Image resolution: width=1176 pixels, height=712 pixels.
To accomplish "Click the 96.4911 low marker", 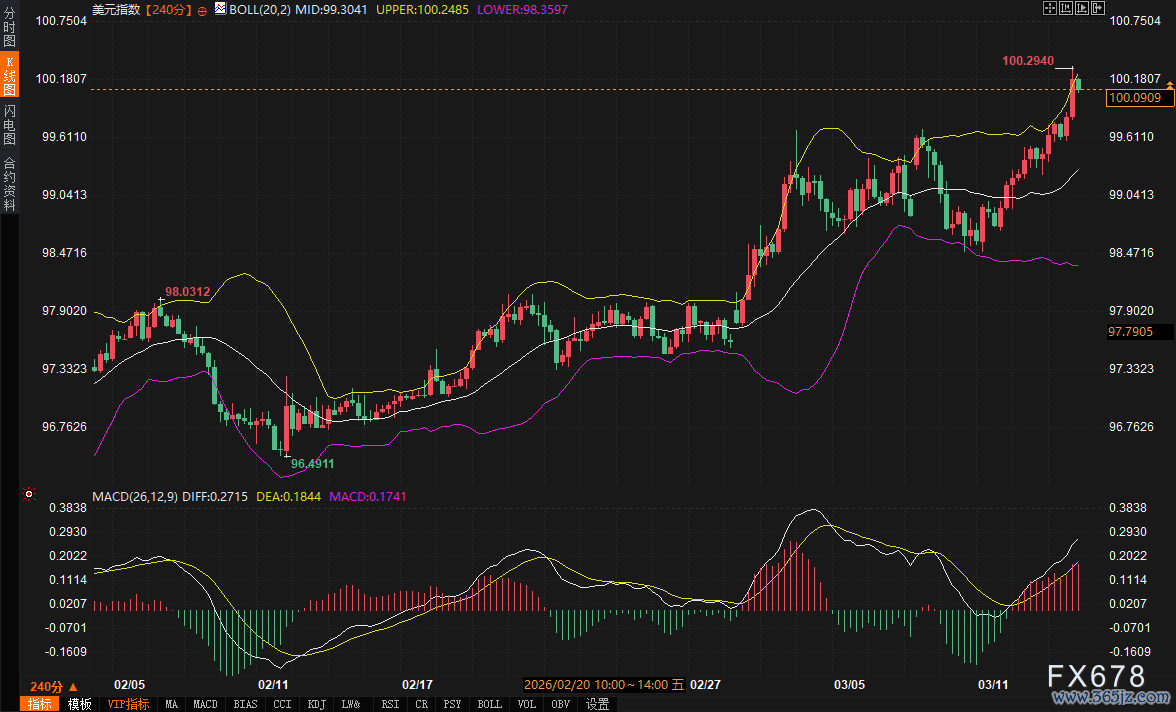I will (x=313, y=464).
